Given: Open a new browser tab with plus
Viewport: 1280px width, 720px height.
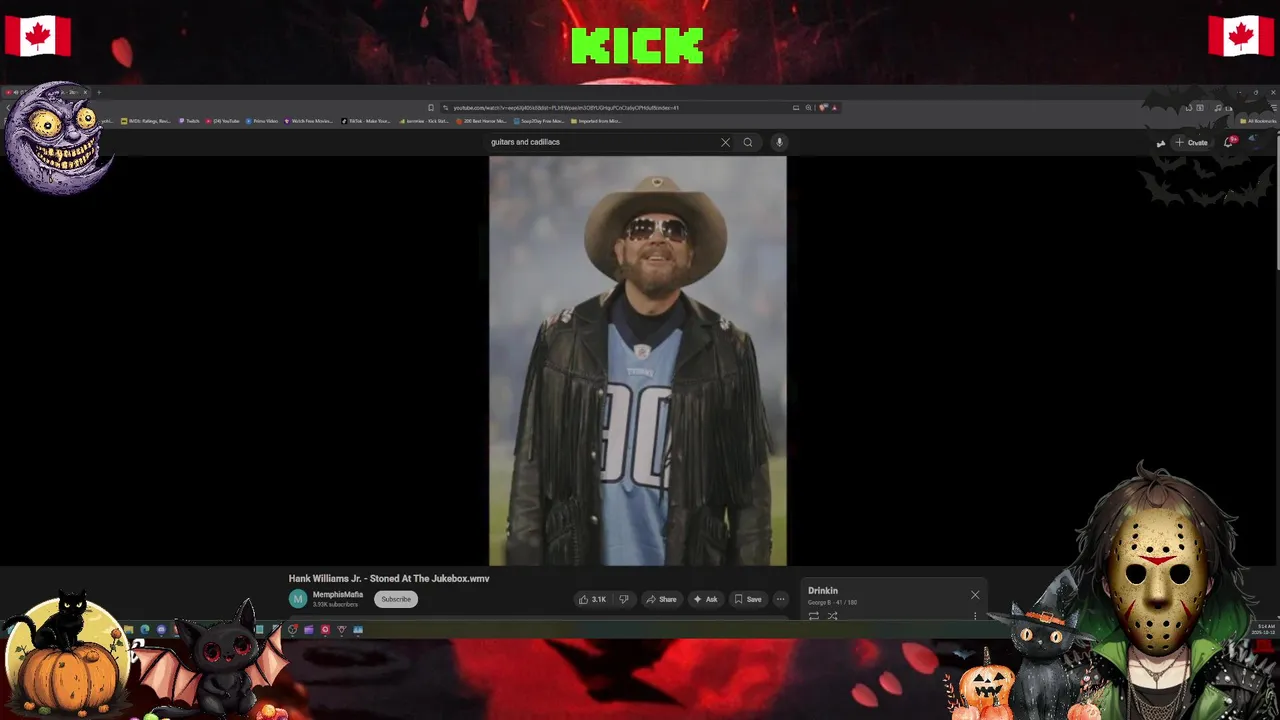Looking at the screenshot, I should click(99, 93).
